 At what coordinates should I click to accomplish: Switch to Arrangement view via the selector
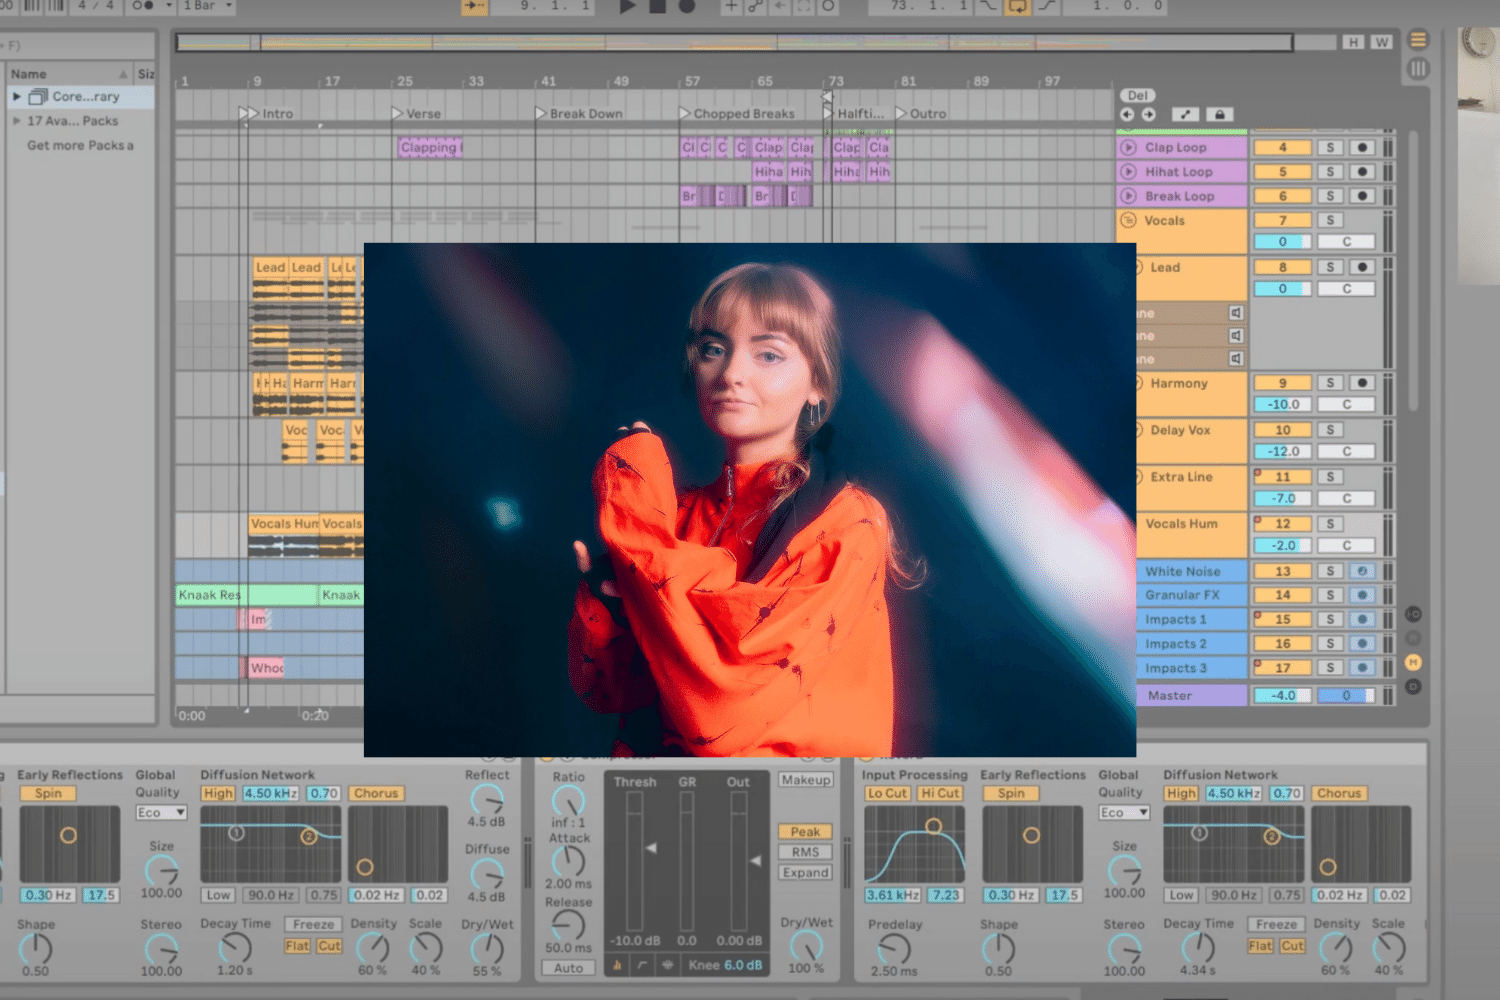point(1418,40)
